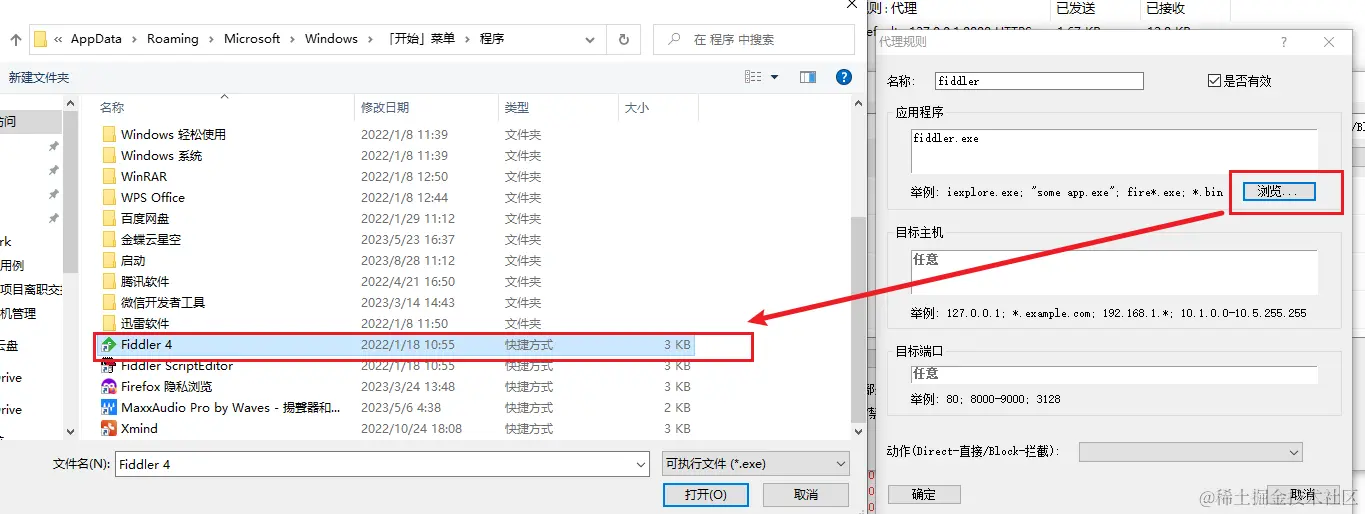Click the Firefox 隐私浏览 shortcut icon
This screenshot has width=1365, height=514.
[109, 387]
